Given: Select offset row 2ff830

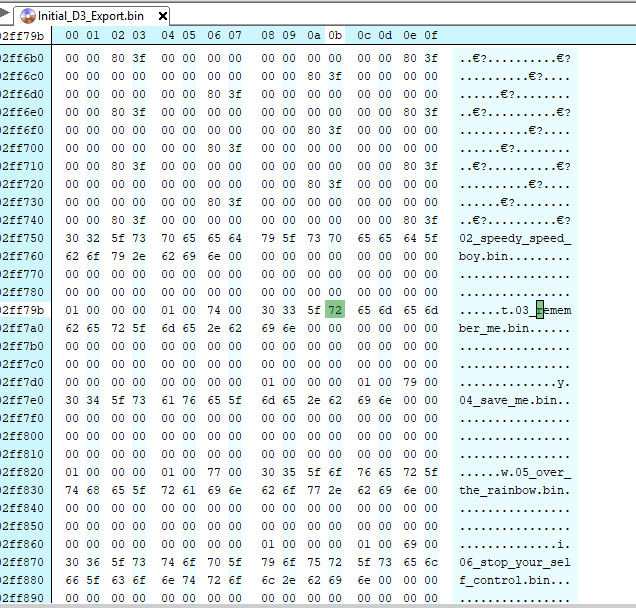Looking at the screenshot, I should point(23,490).
